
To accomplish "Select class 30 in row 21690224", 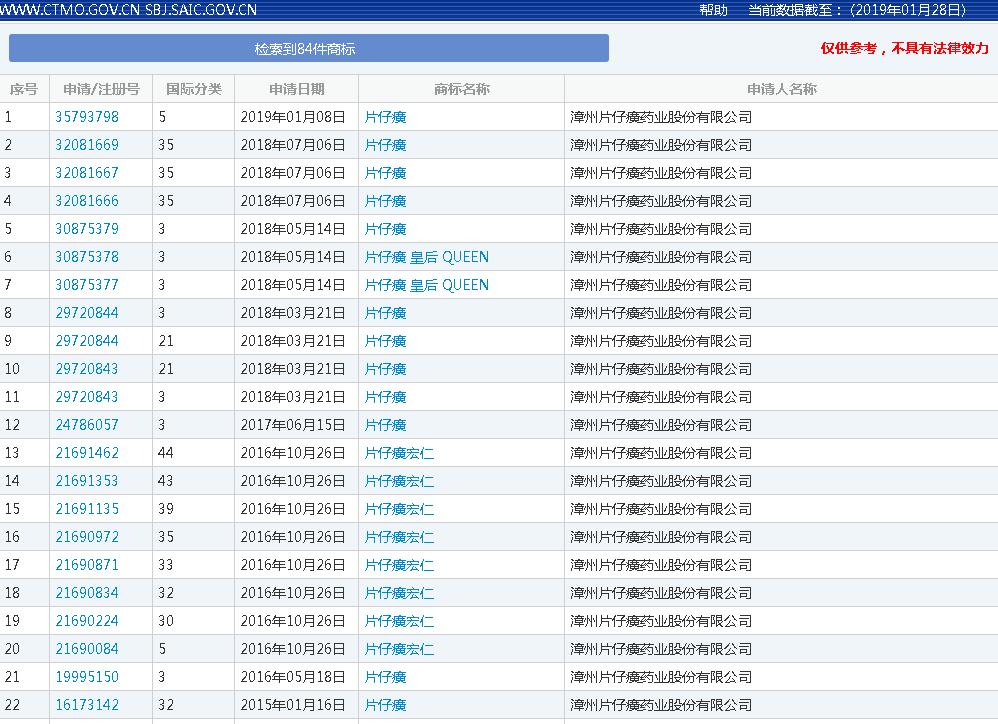I will pyautogui.click(x=166, y=621).
